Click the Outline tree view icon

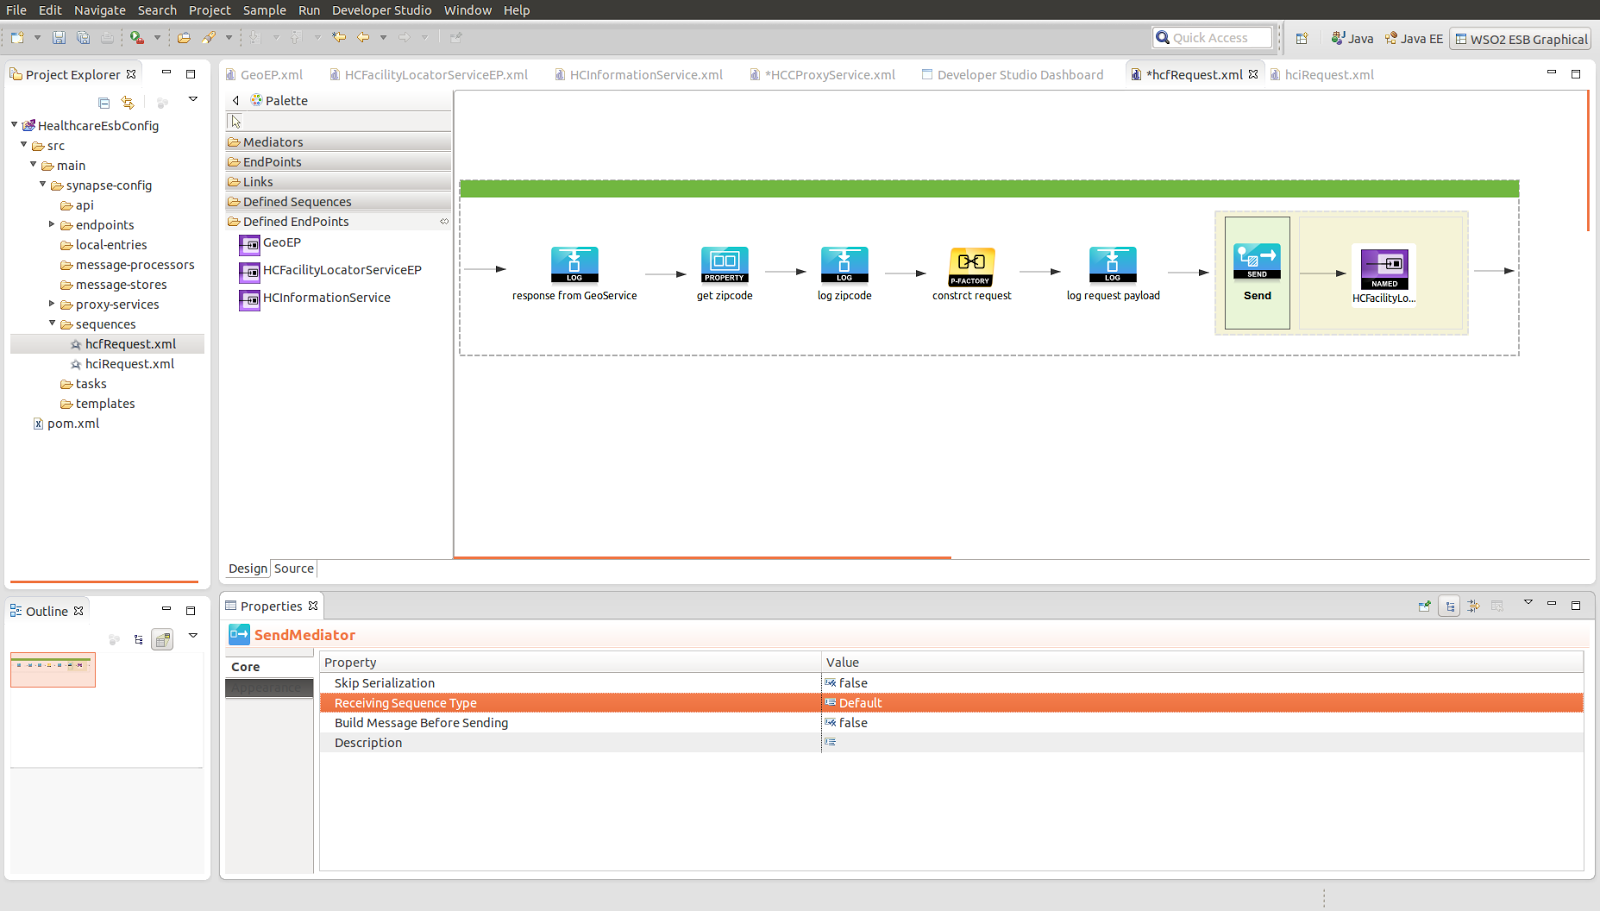coord(138,640)
